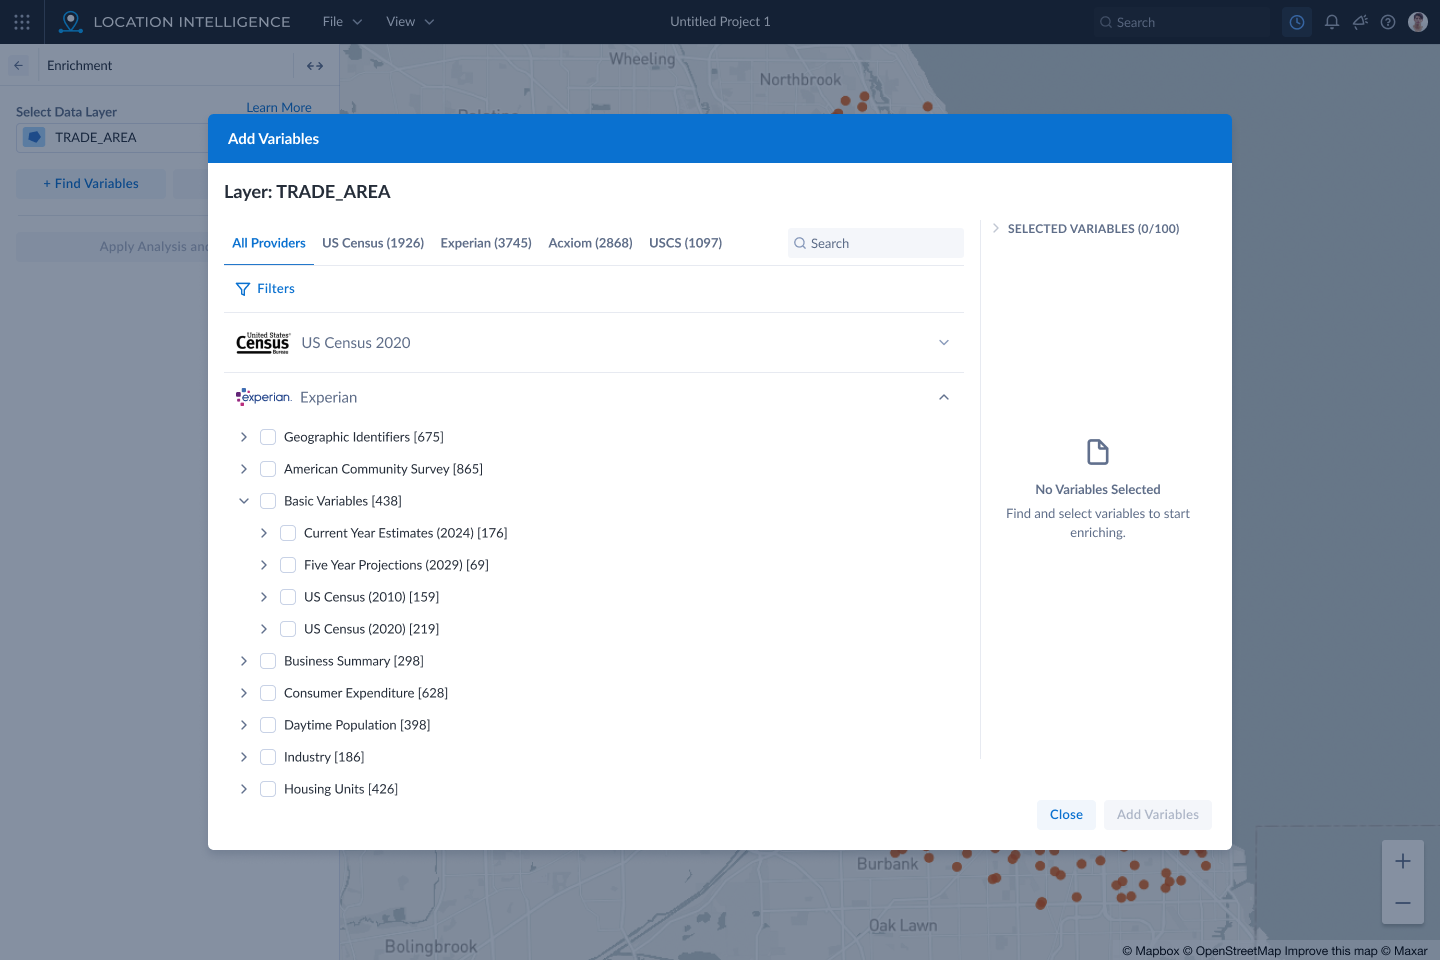Open the app grid launcher
1440x960 pixels.
coord(22,21)
